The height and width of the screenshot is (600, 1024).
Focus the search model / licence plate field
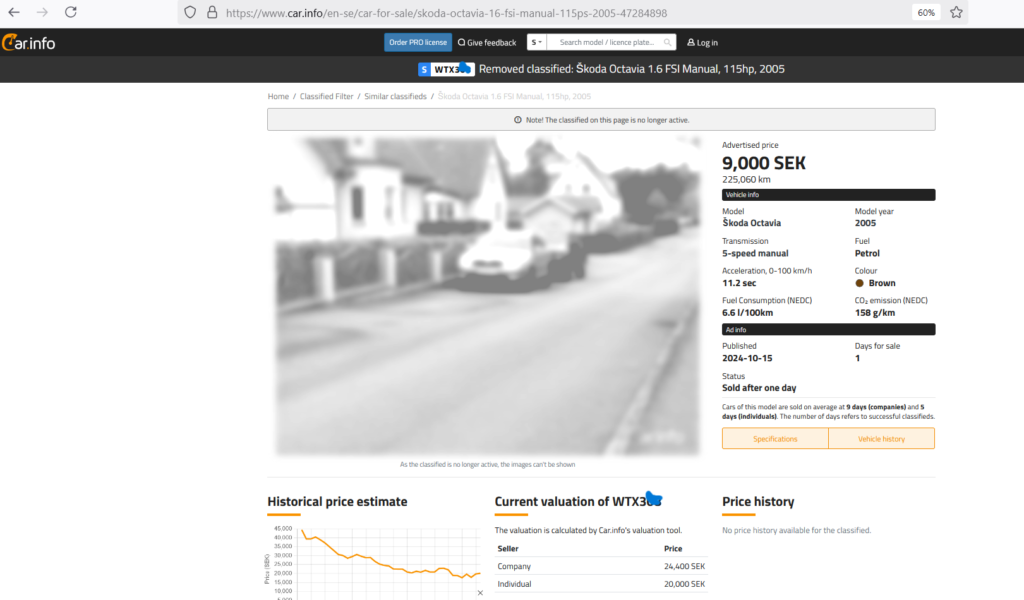[606, 42]
